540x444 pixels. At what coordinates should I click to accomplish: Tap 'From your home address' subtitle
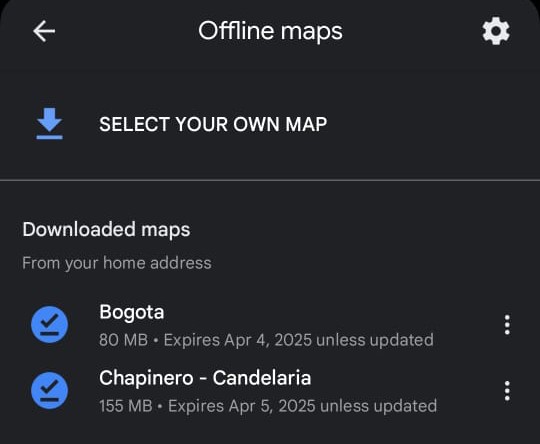click(117, 263)
